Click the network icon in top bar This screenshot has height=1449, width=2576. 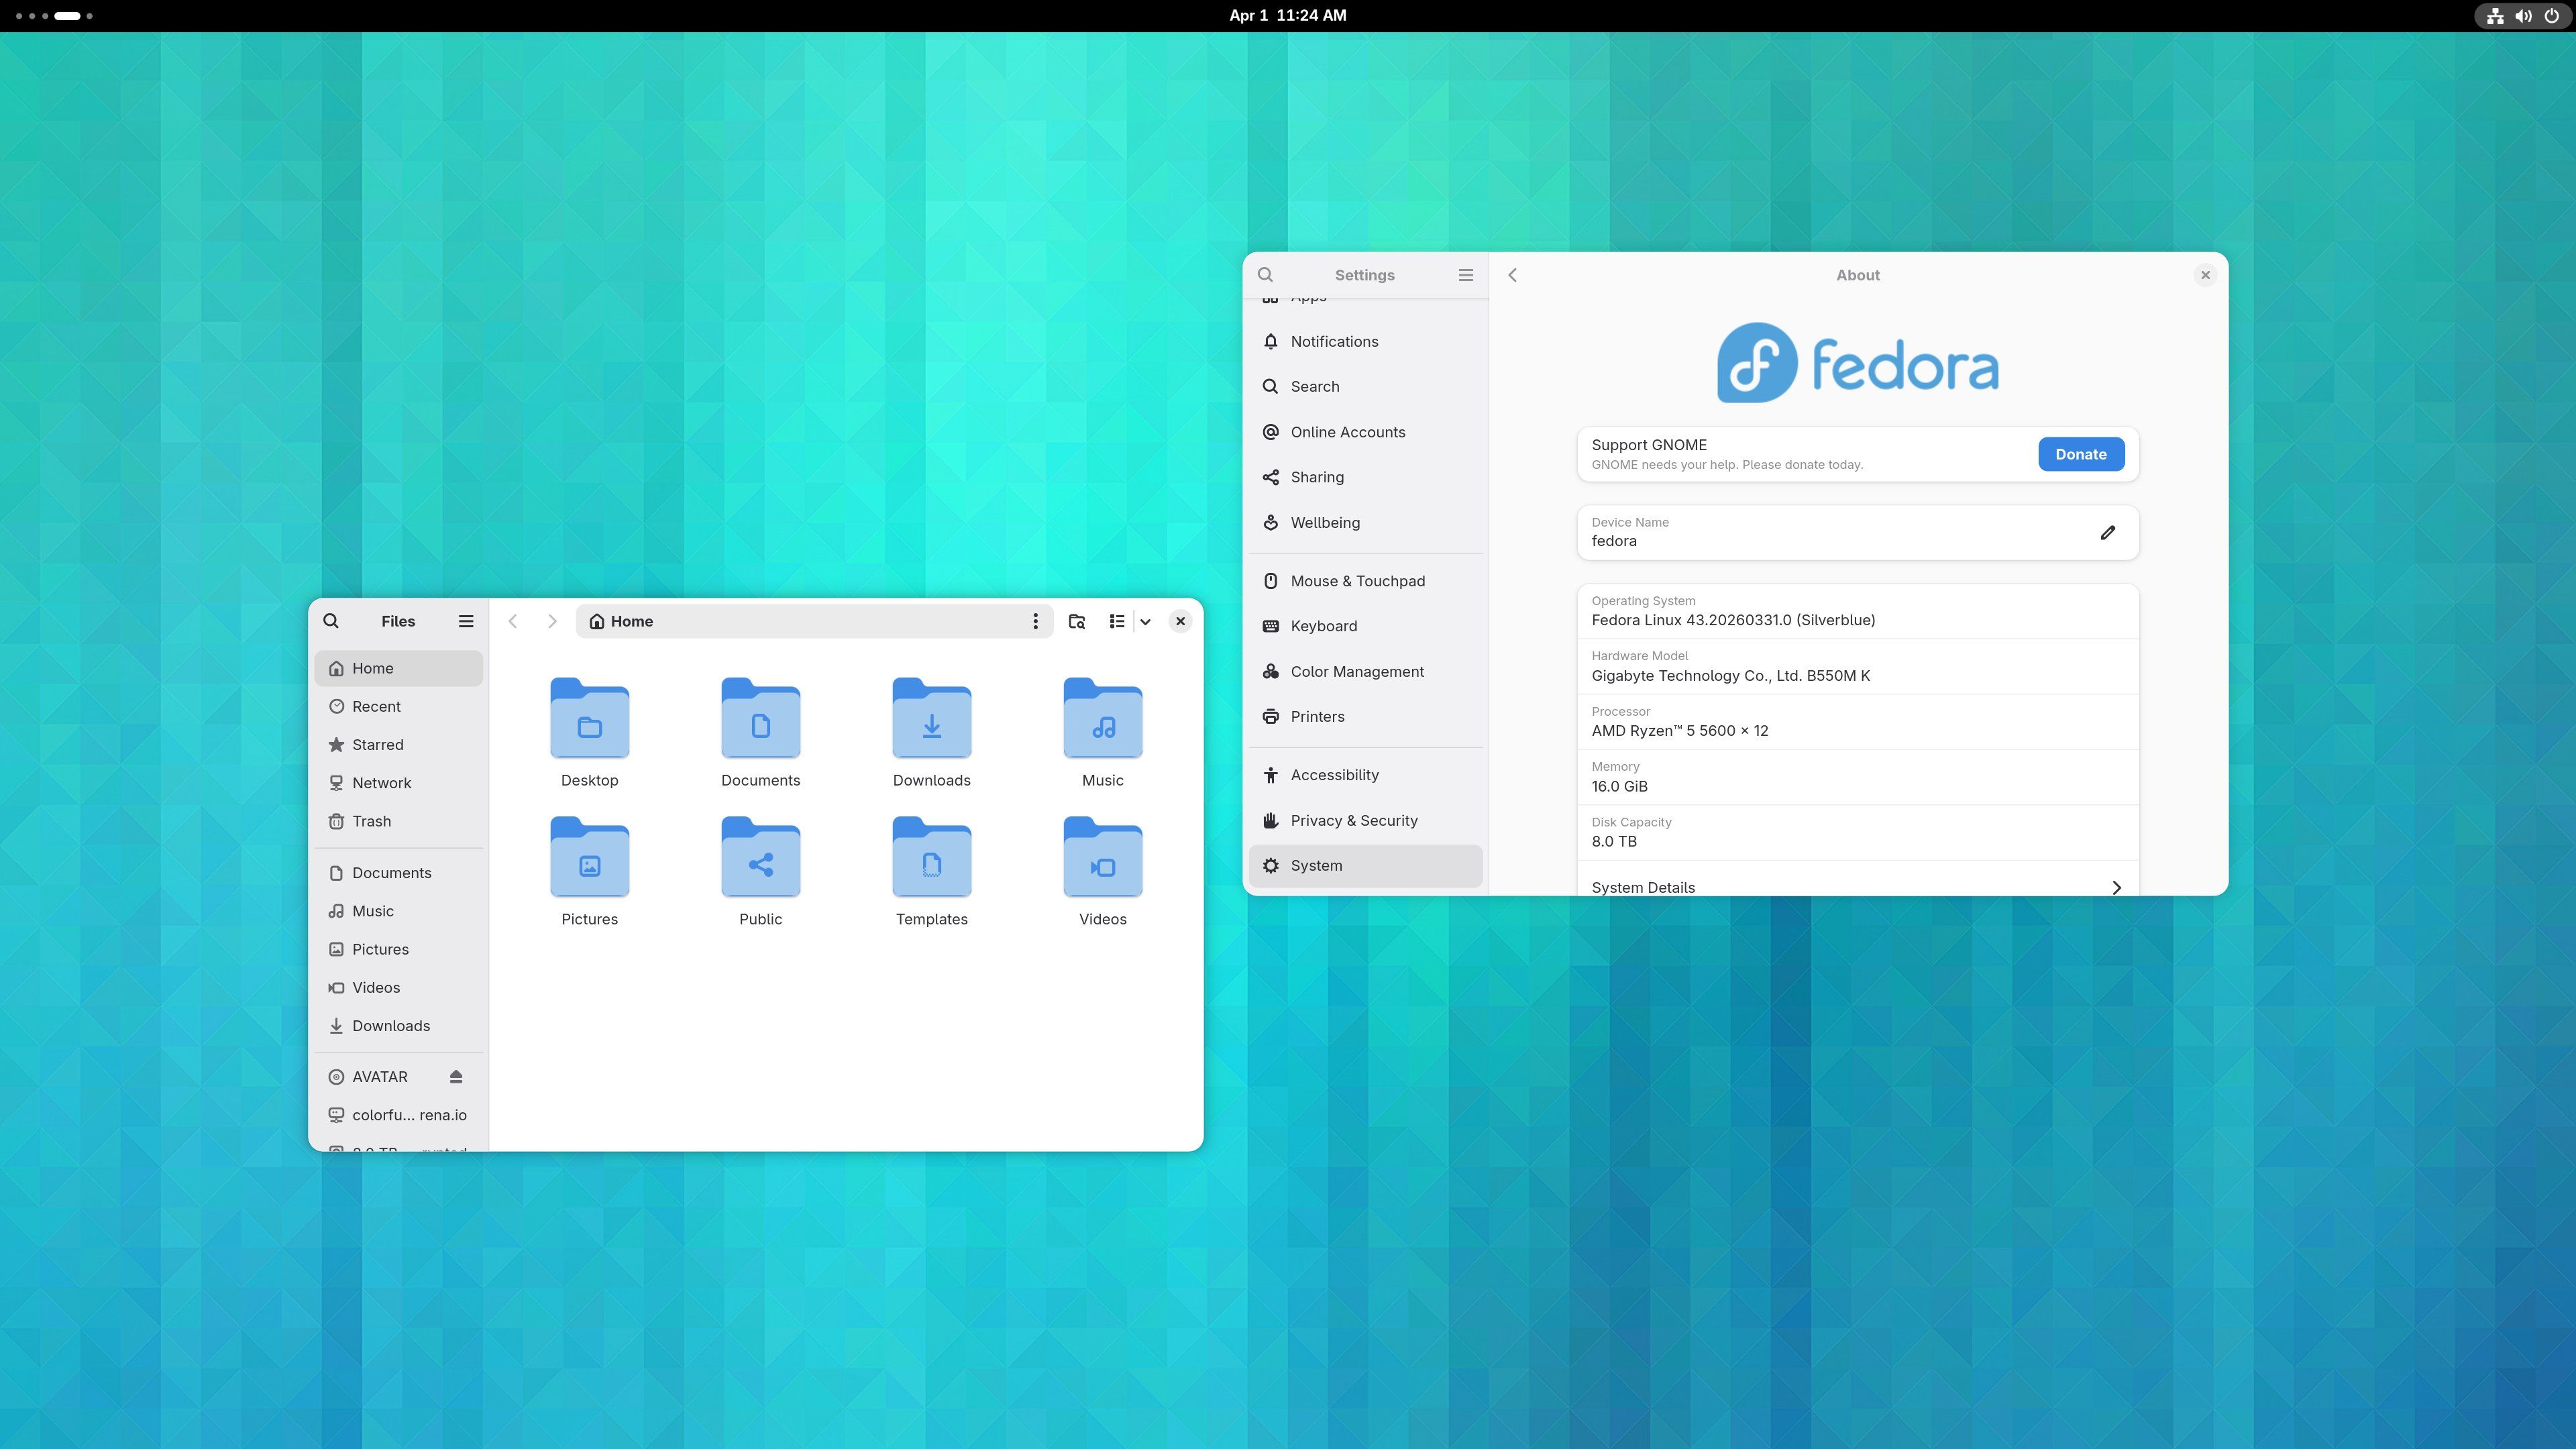(2495, 16)
